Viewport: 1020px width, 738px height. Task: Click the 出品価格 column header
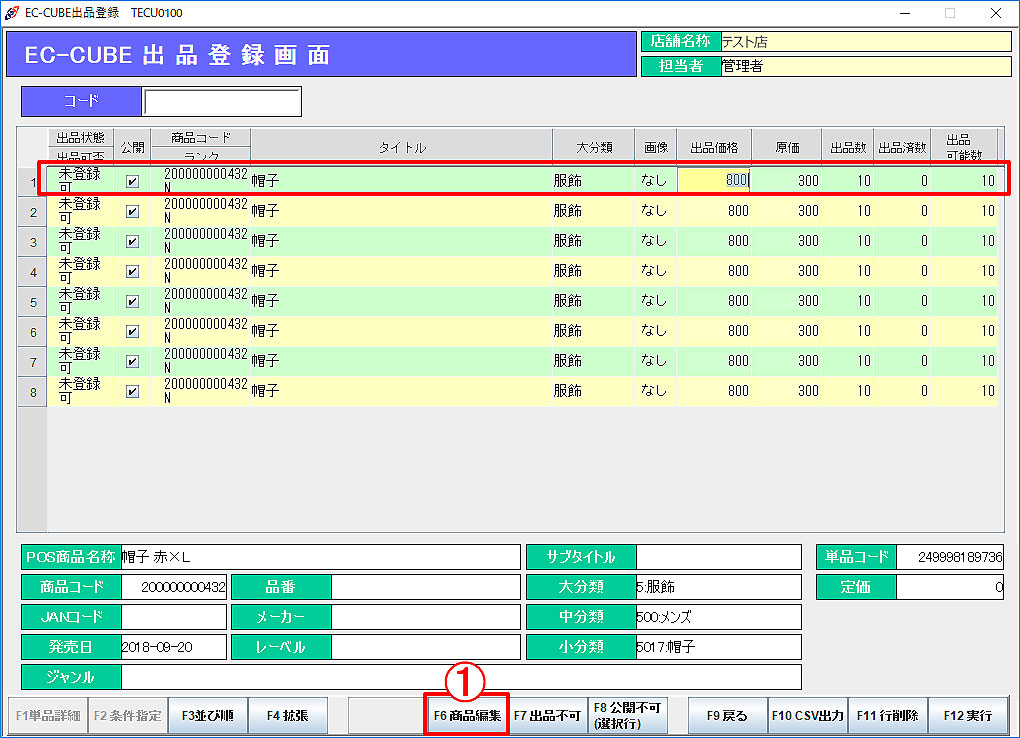[714, 148]
